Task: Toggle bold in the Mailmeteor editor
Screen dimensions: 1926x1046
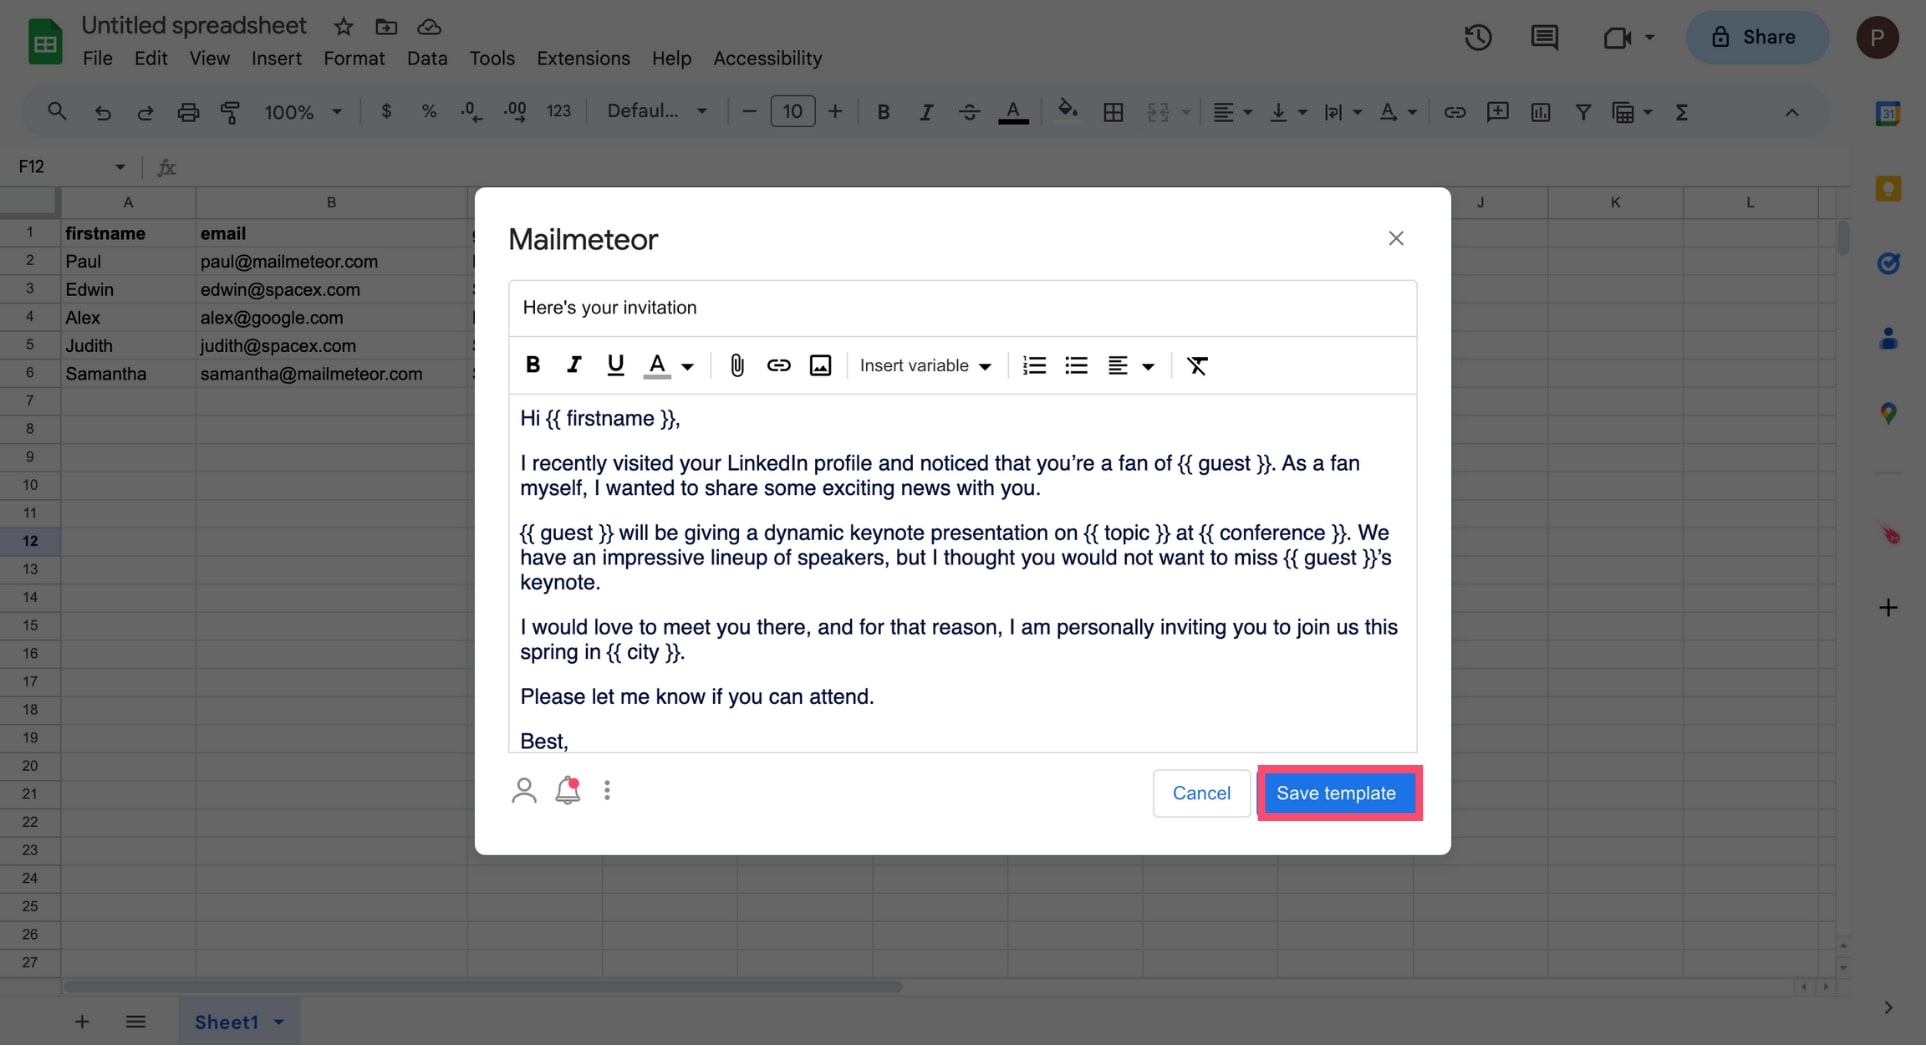Action: coord(533,366)
